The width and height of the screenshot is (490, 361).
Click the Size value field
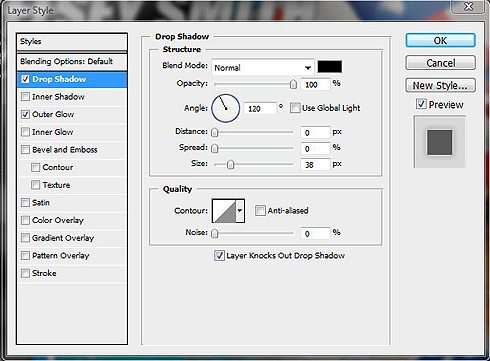(x=315, y=165)
